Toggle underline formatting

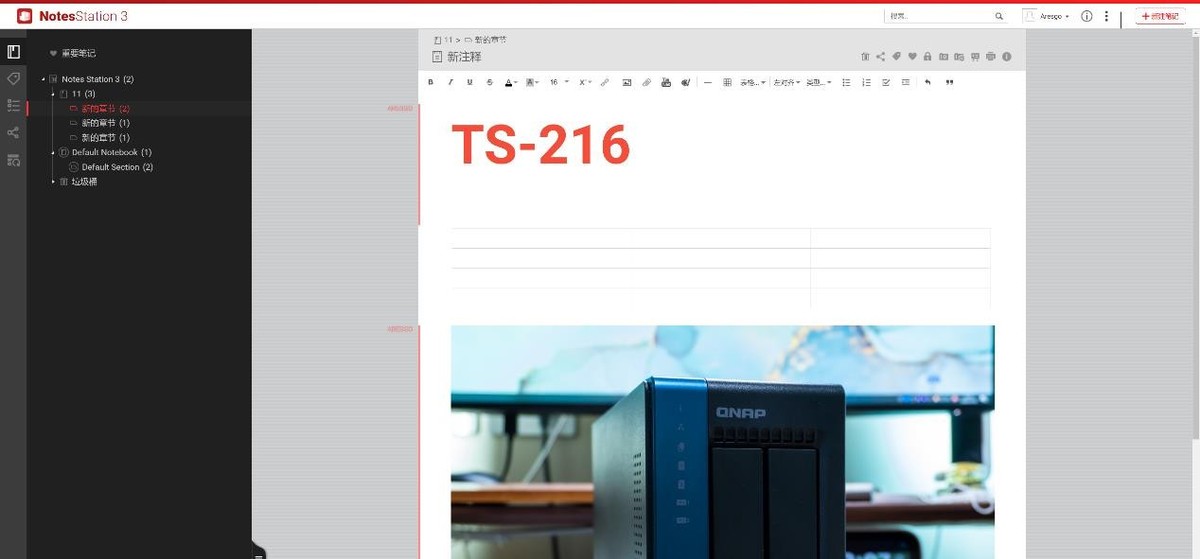(470, 82)
